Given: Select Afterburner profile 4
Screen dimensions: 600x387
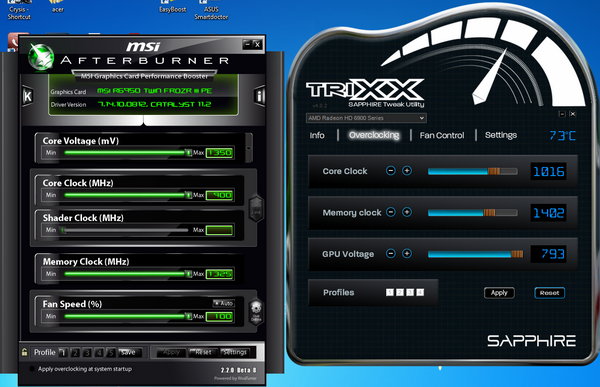Looking at the screenshot, I should (x=99, y=353).
